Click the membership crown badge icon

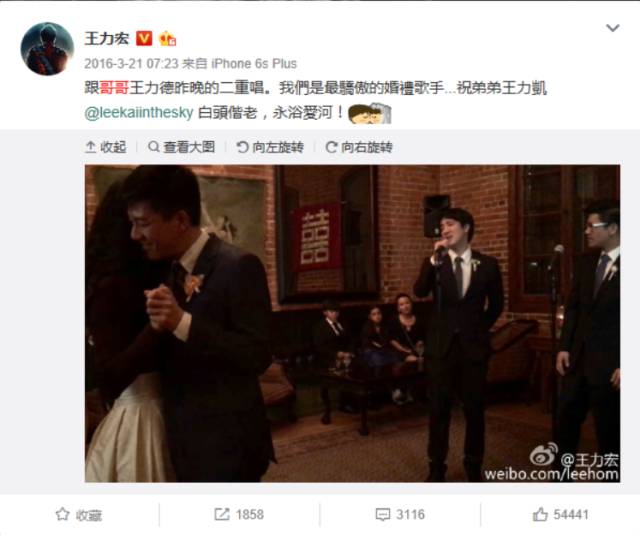(x=167, y=39)
